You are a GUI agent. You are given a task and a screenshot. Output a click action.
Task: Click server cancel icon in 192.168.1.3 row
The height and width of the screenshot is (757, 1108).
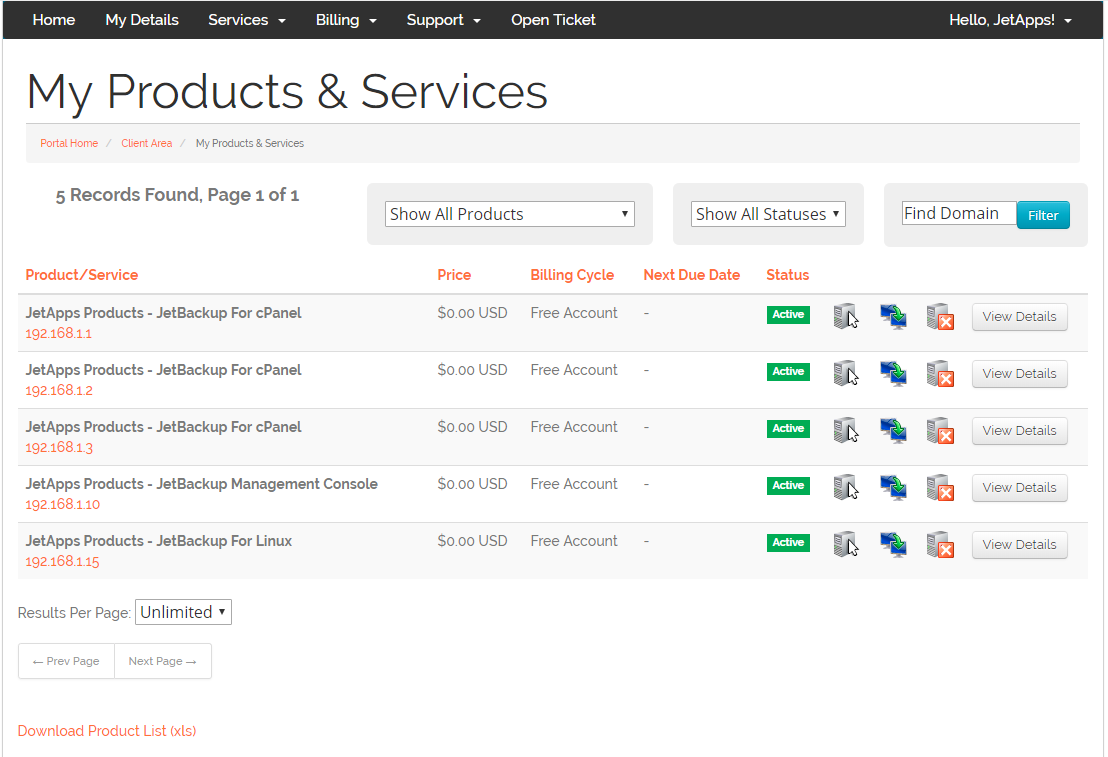tap(941, 430)
